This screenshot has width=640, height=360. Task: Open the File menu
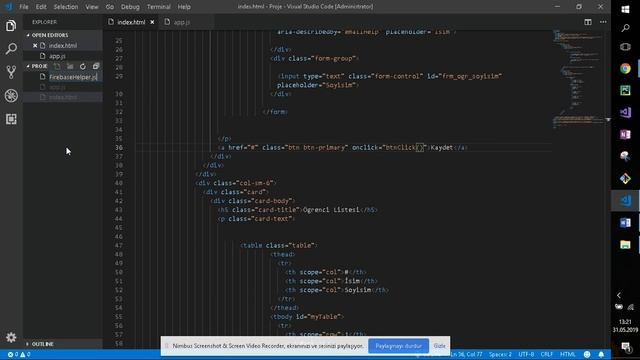(x=24, y=7)
